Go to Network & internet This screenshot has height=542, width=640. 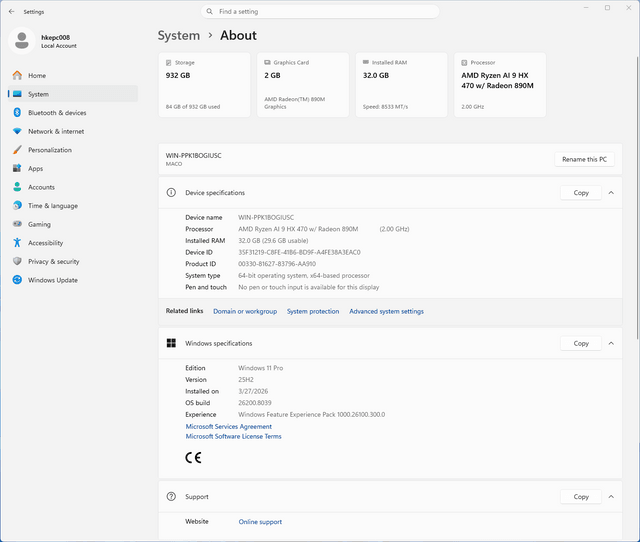click(x=73, y=131)
